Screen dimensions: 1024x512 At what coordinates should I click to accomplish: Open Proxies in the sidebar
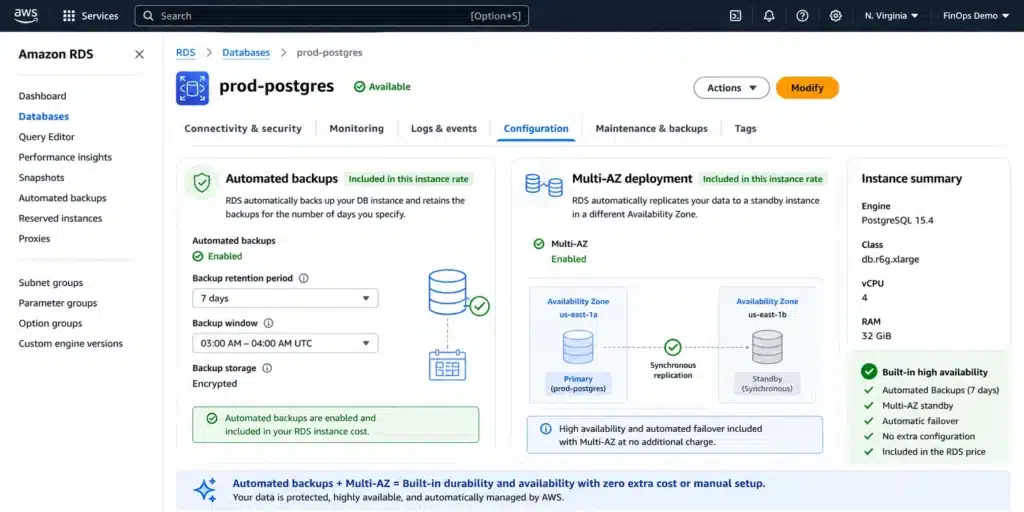pyautogui.click(x=34, y=238)
